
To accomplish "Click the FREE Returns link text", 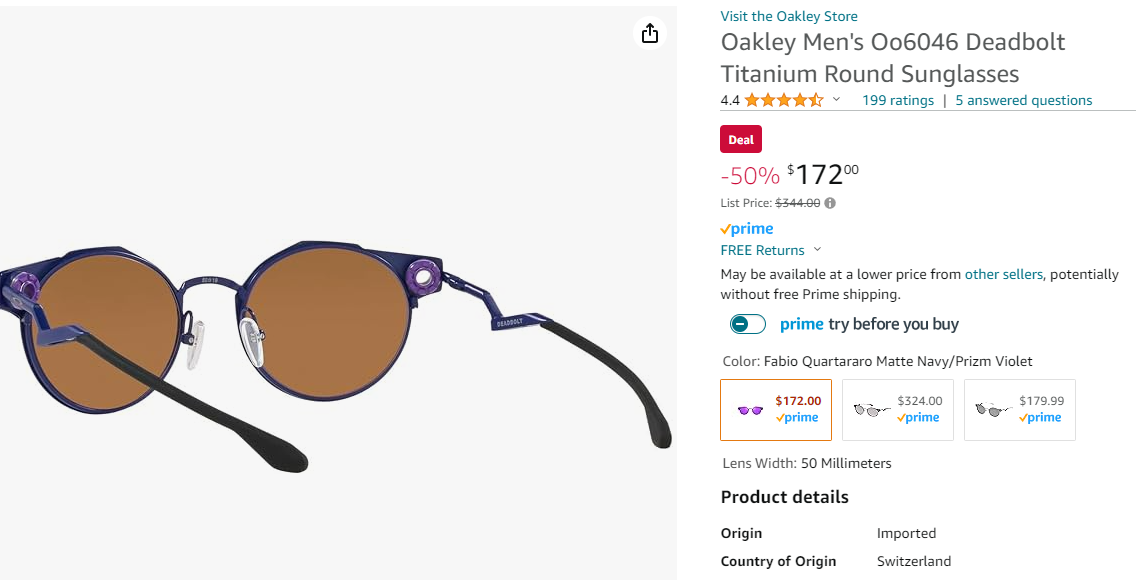I will coord(762,250).
